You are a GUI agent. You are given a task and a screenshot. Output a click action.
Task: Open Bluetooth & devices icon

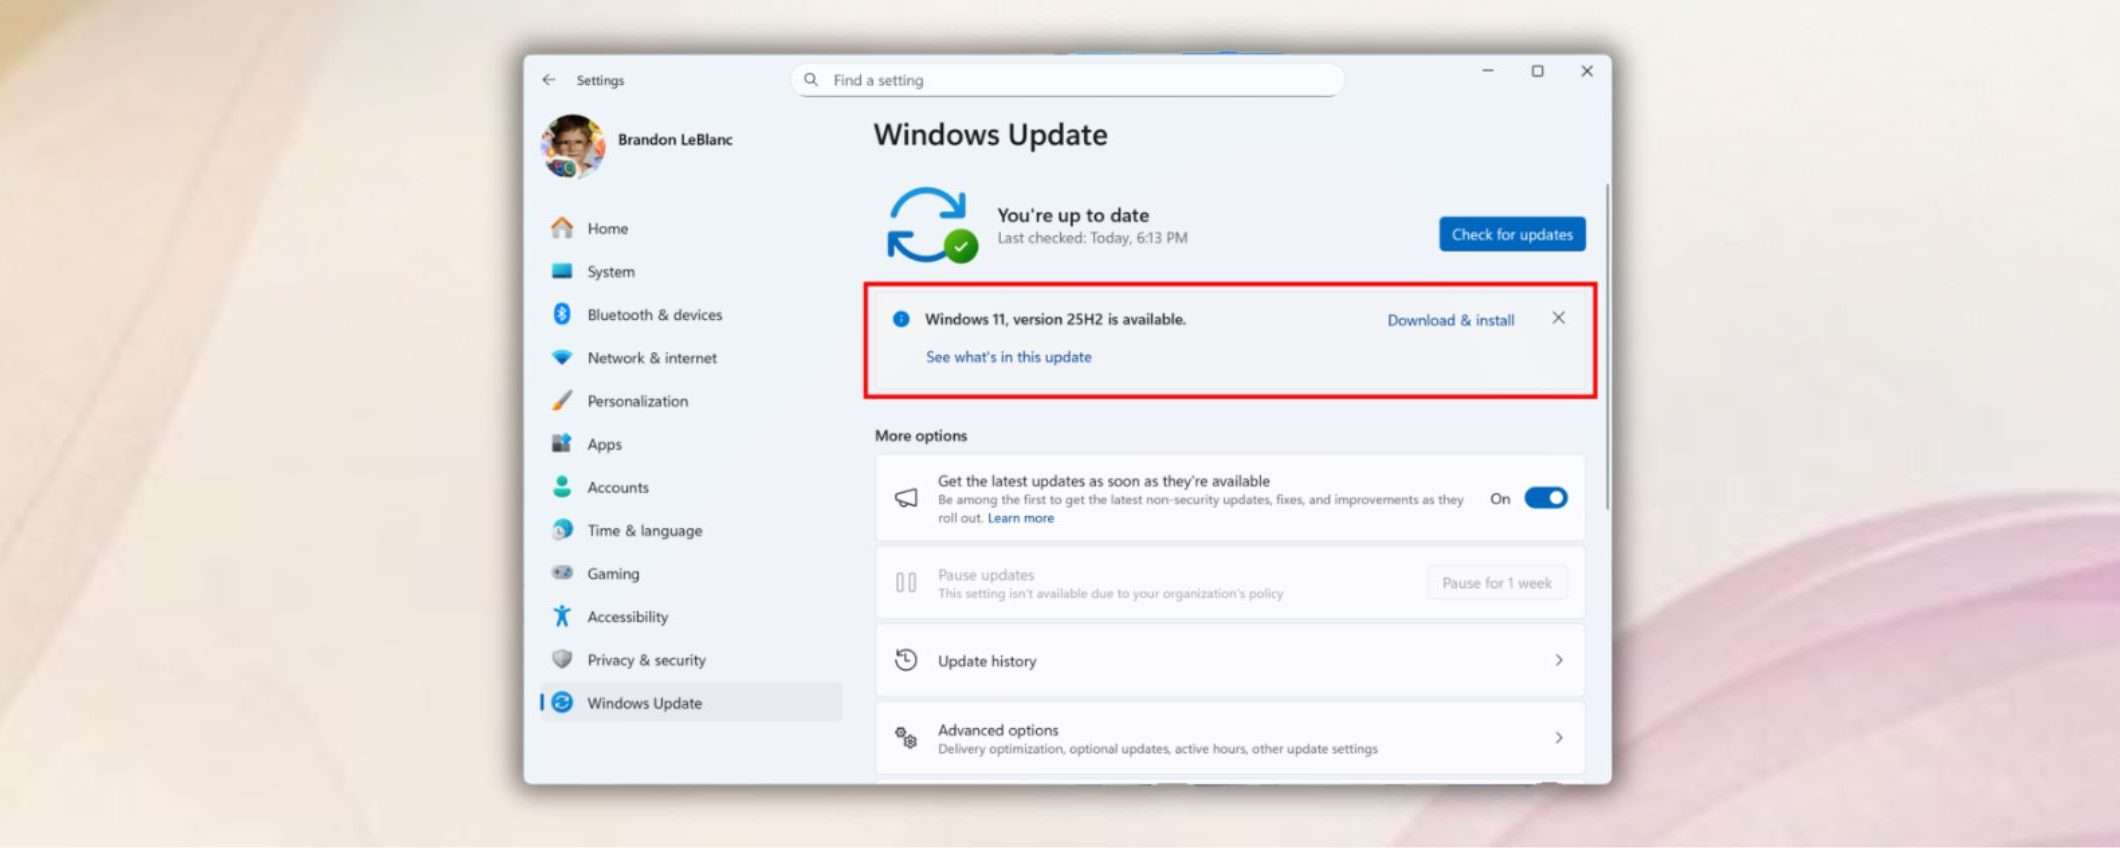562,314
